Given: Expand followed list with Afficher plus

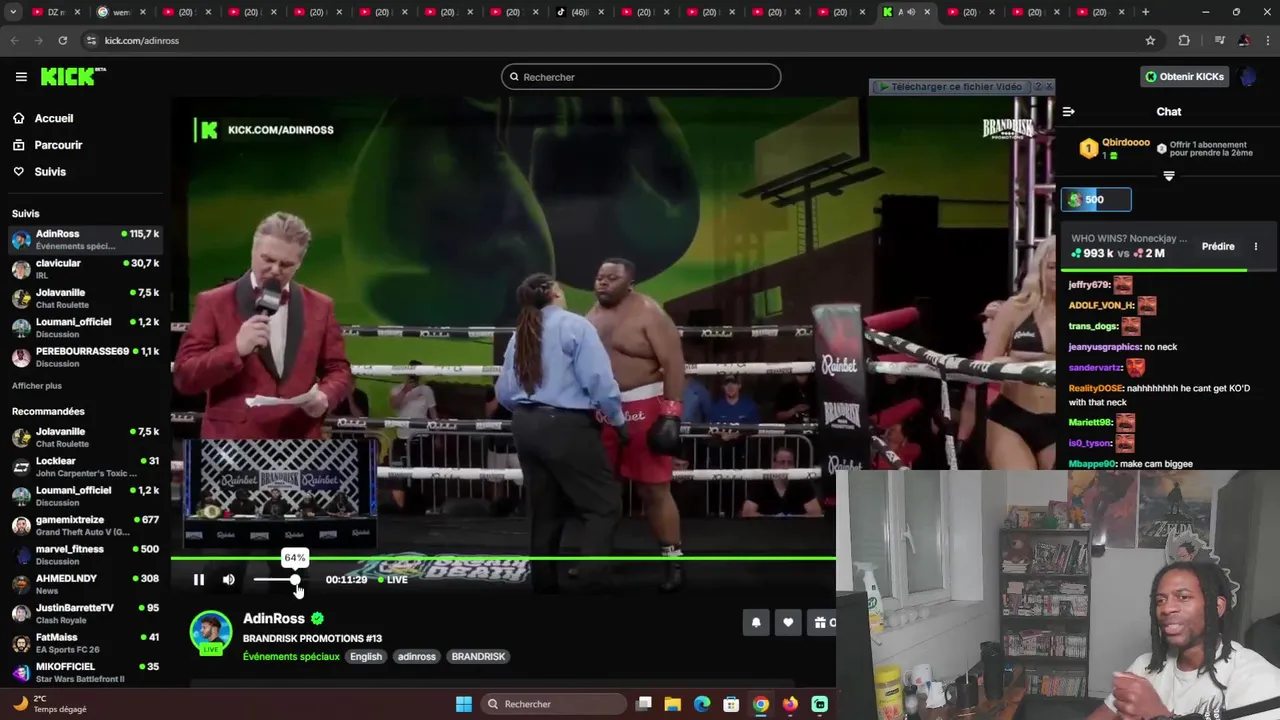Looking at the screenshot, I should click(x=37, y=386).
